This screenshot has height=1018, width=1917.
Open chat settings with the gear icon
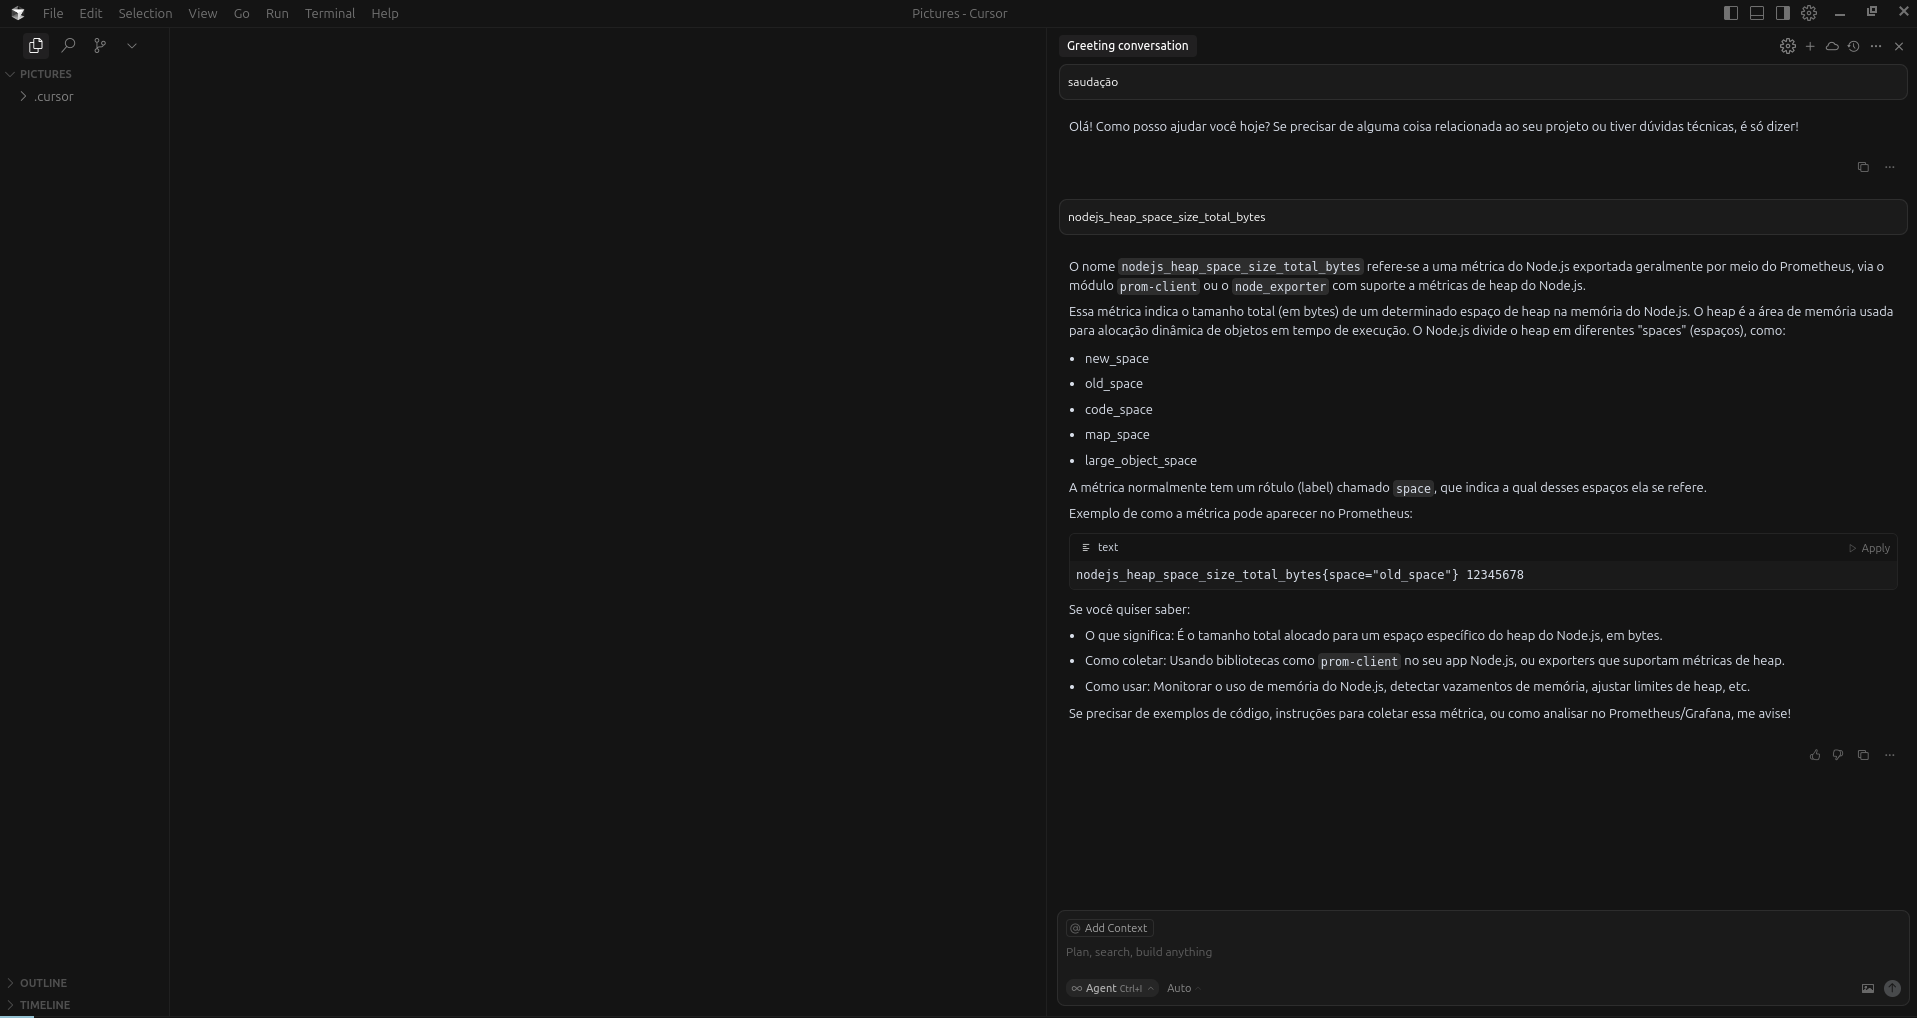click(x=1789, y=46)
